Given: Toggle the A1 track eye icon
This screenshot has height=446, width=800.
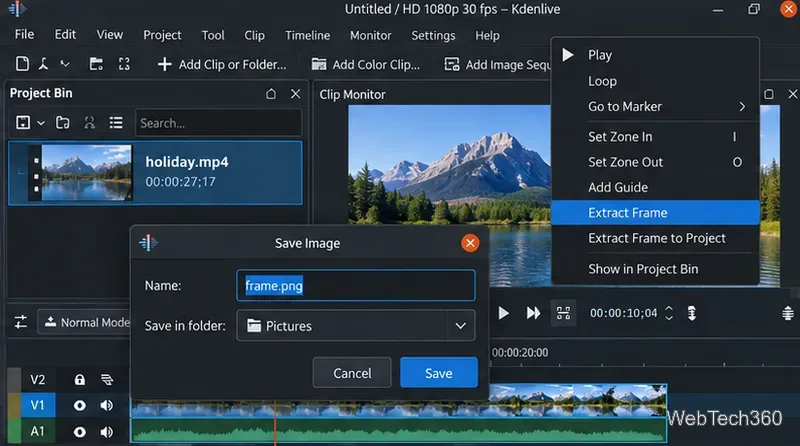Looking at the screenshot, I should coord(80,432).
